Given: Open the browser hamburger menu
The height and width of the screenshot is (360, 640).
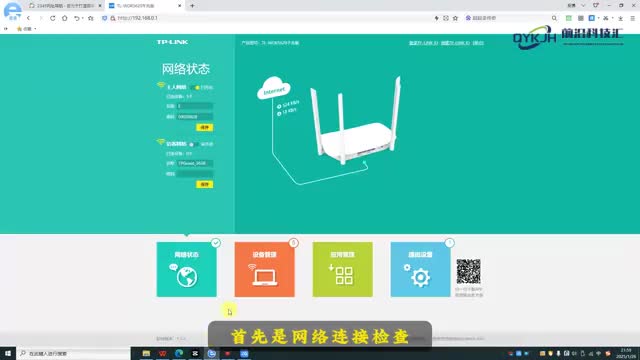Looking at the screenshot, I should click(632, 18).
